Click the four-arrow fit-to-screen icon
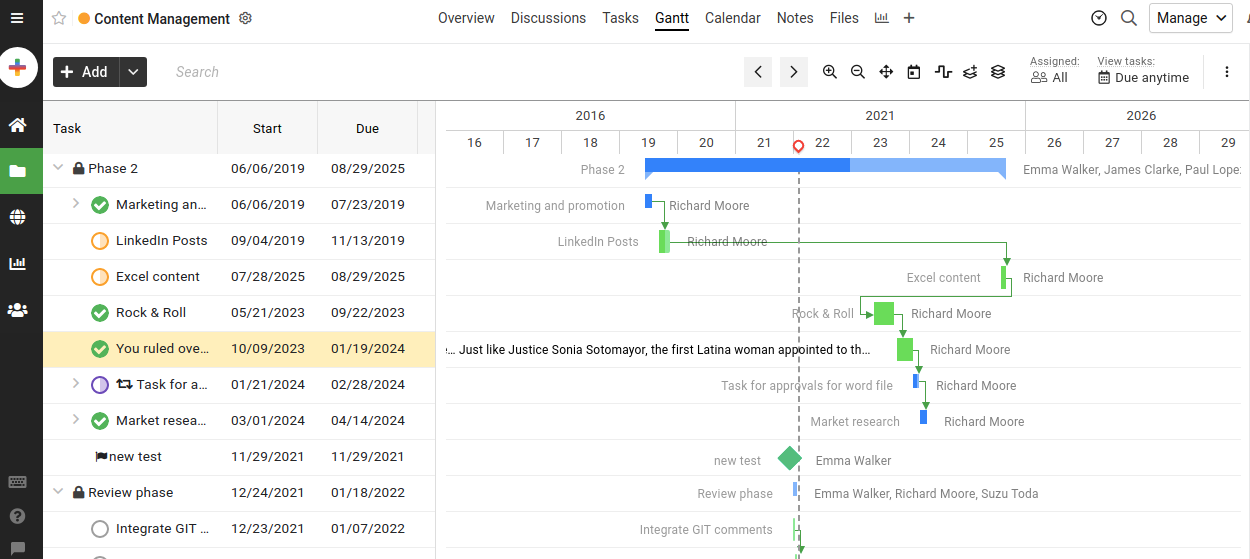Screen dimensions: 1250x559 886,72
